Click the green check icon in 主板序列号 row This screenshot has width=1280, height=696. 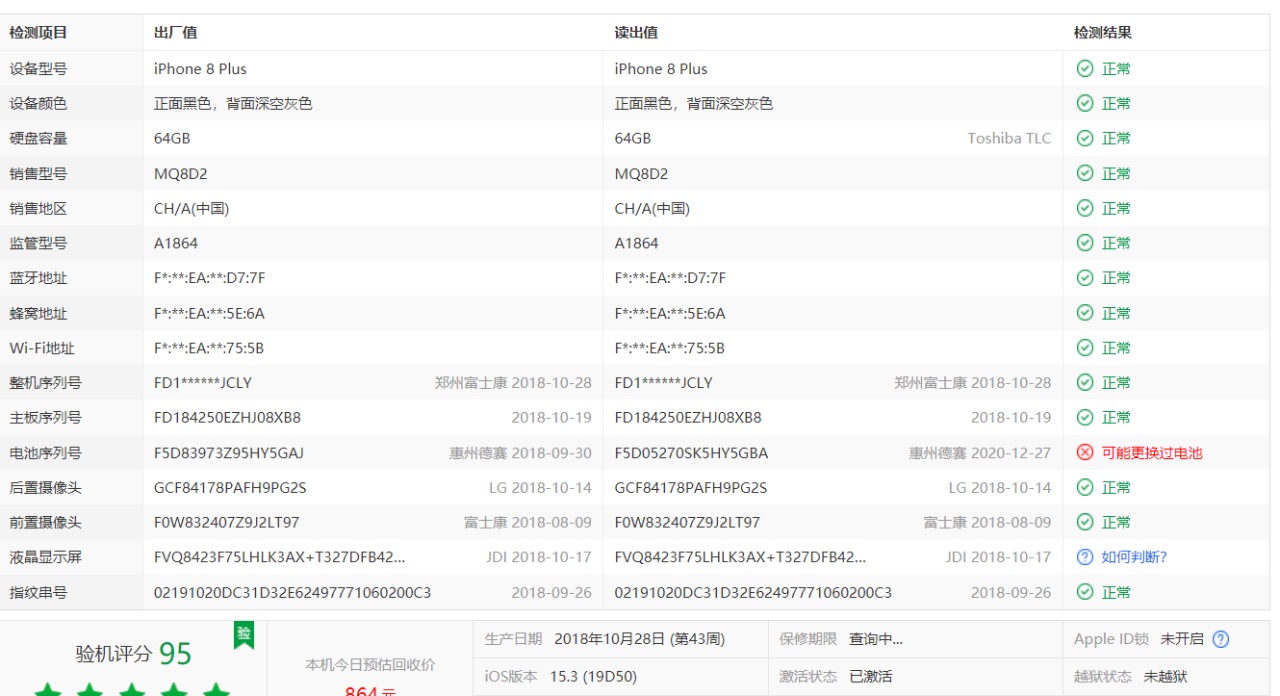1084,418
